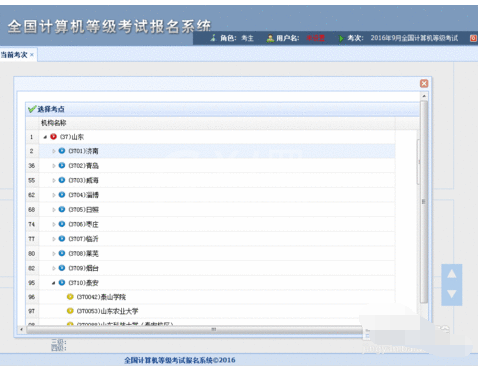Select the (3705)日照 row label
The width and height of the screenshot is (496, 367).
84,210
